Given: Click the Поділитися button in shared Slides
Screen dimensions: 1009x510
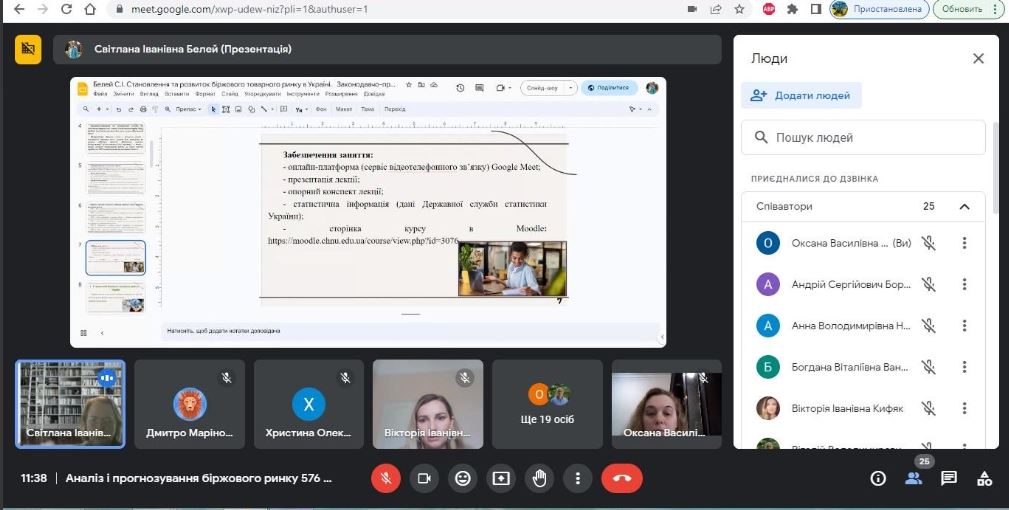Looking at the screenshot, I should click(609, 88).
